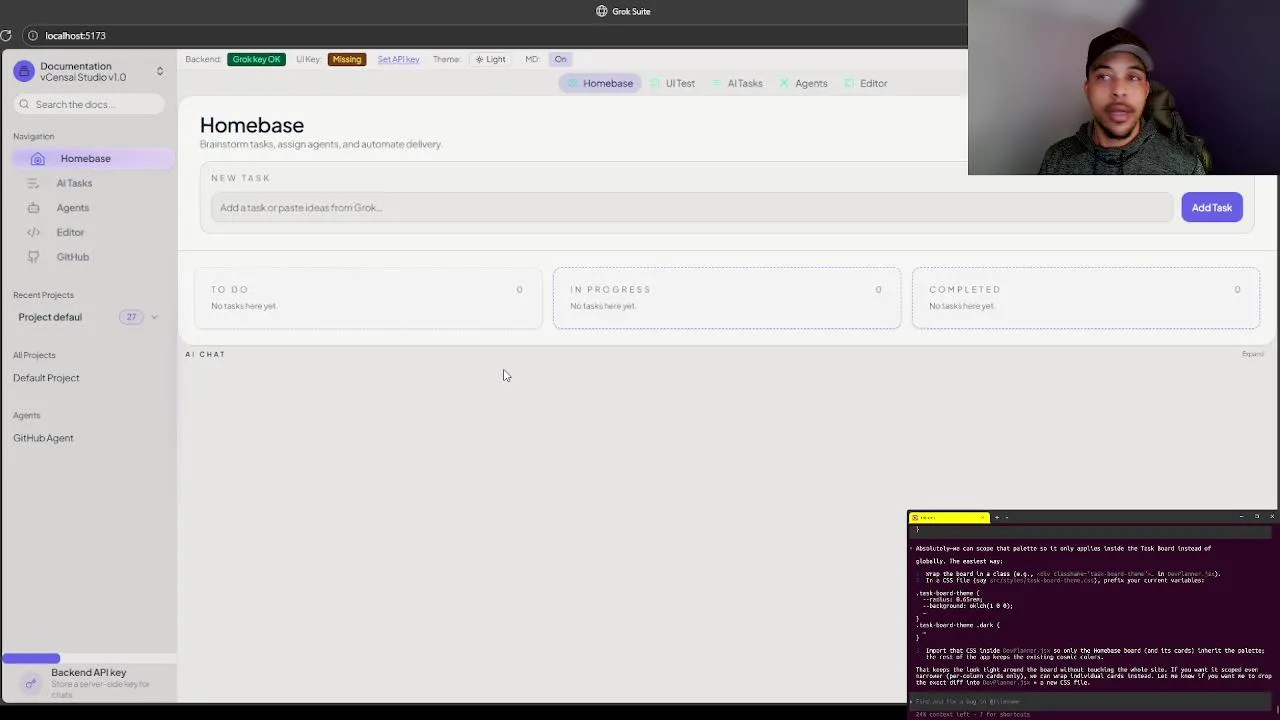Click the browser reload icon
This screenshot has width=1280, height=720.
6,36
